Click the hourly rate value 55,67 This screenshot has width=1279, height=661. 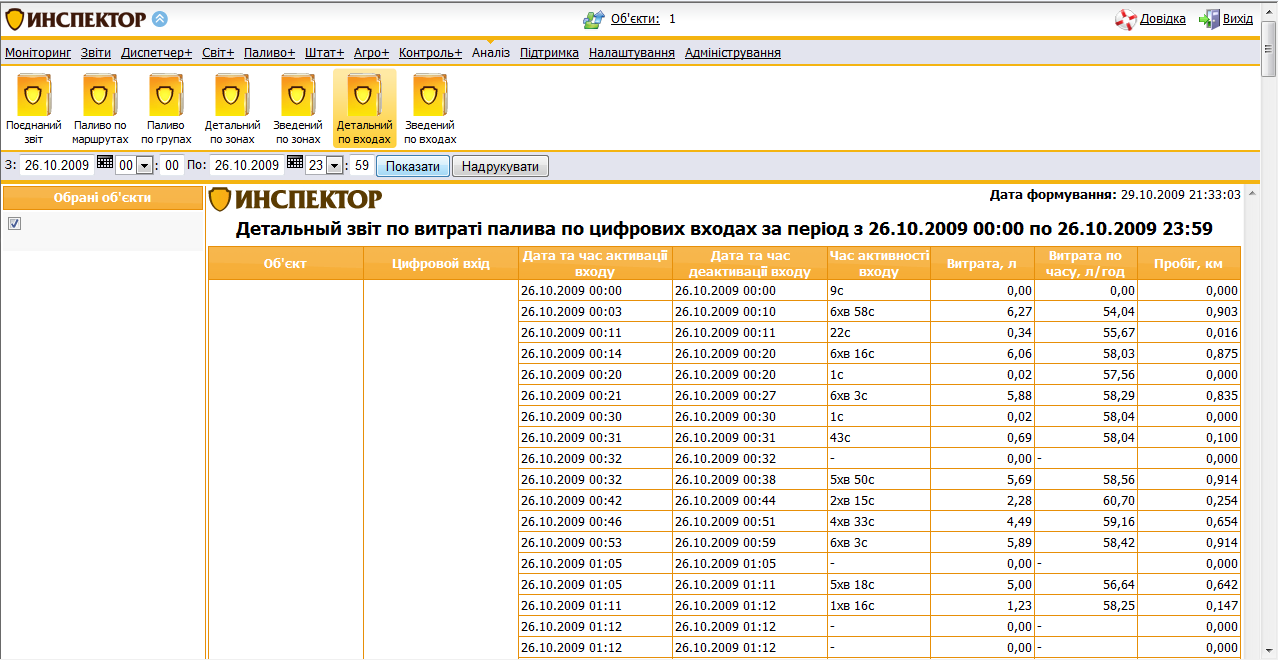pos(1086,333)
